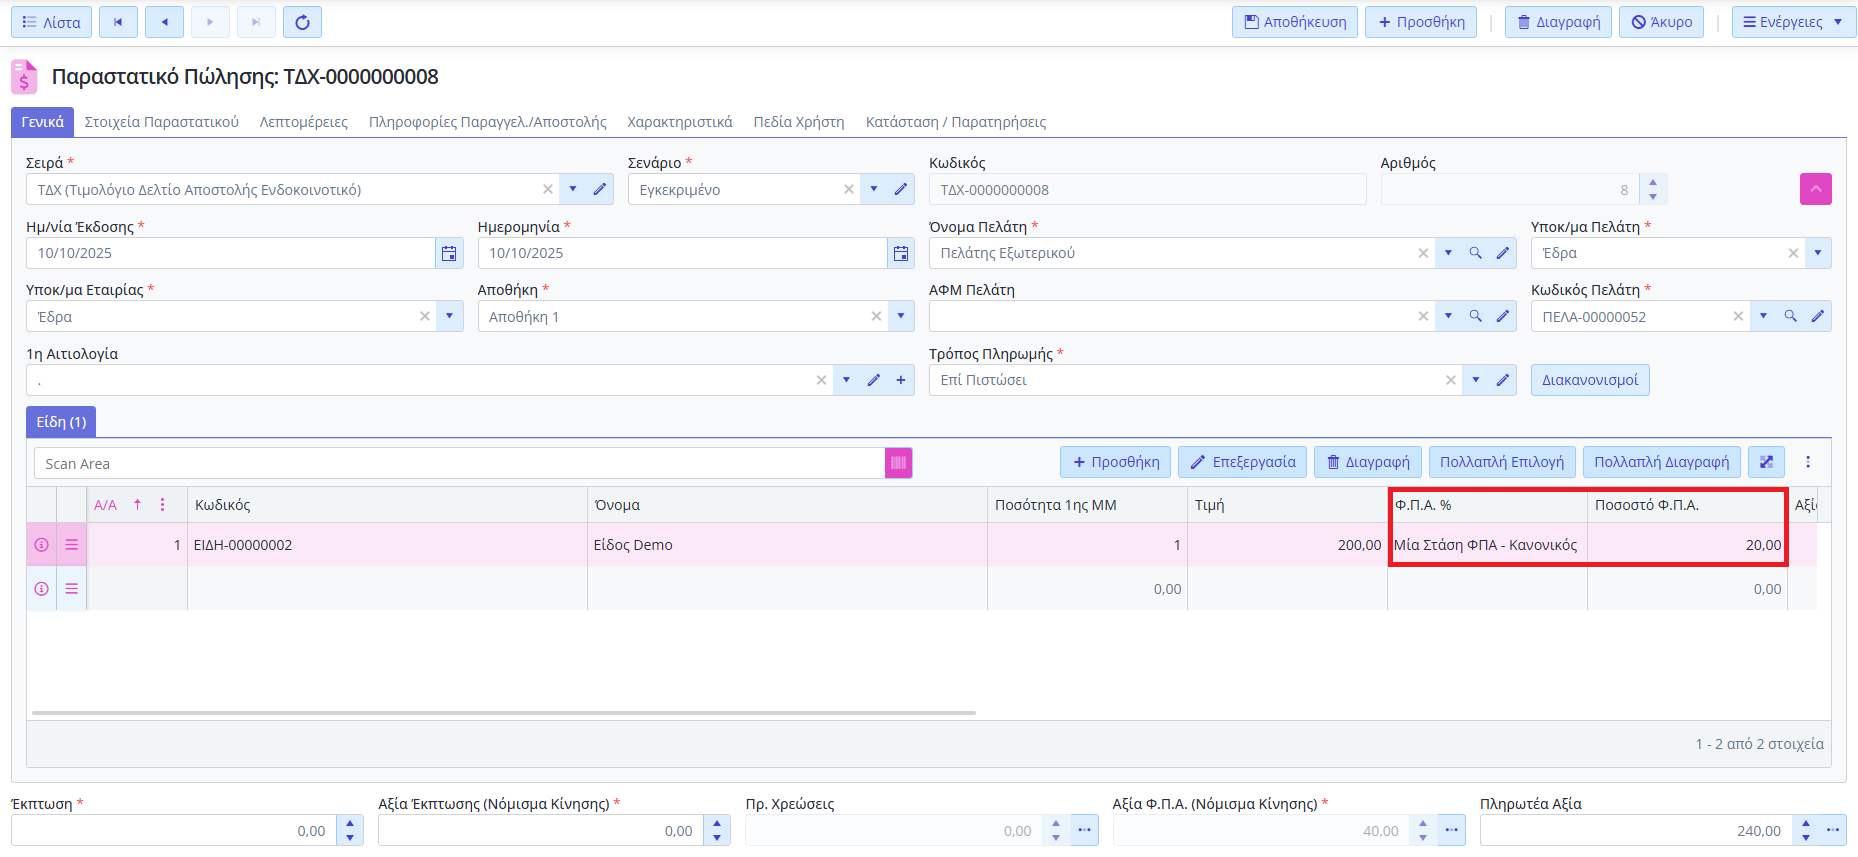
Task: Click into the Scan Area input field
Action: 460,463
